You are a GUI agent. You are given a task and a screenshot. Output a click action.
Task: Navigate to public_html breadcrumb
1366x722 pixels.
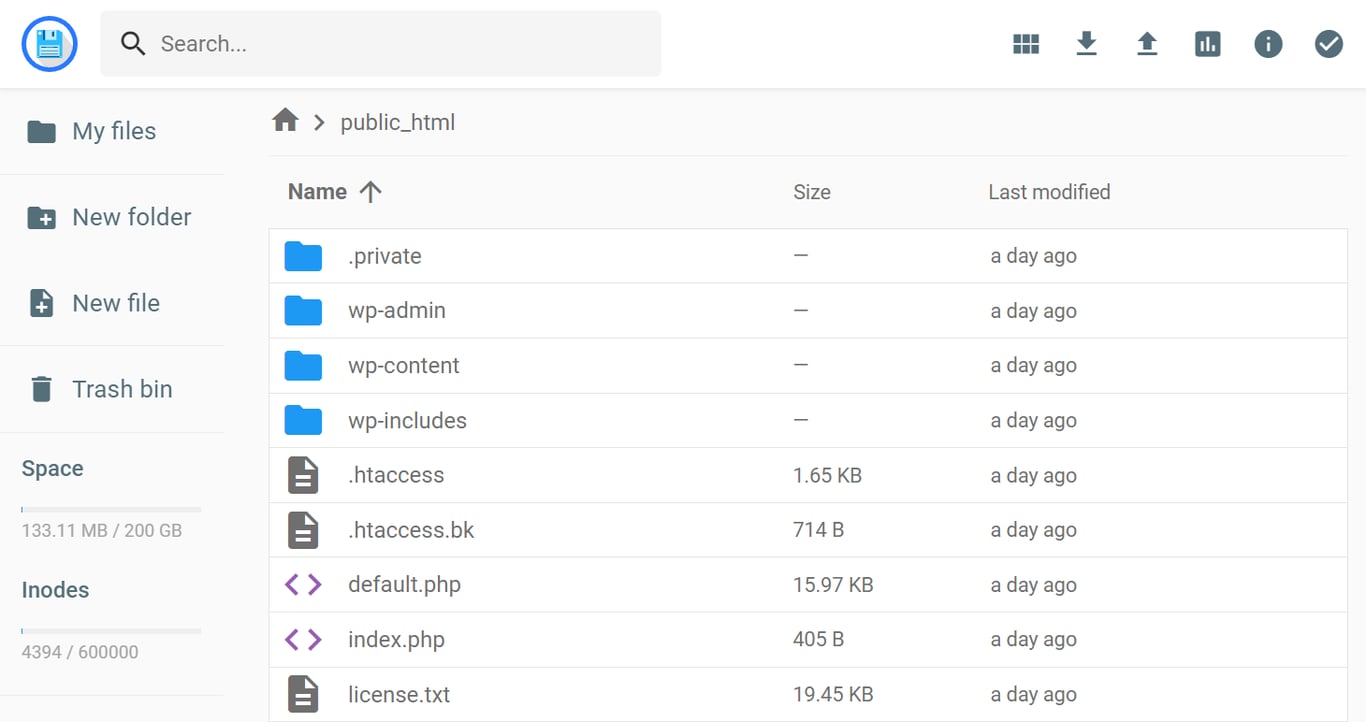397,121
